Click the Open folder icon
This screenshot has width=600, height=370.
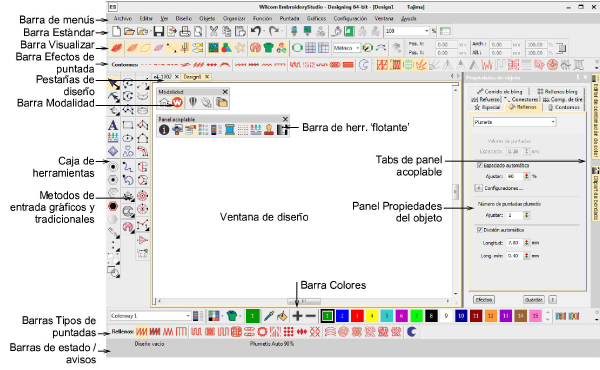pos(129,31)
